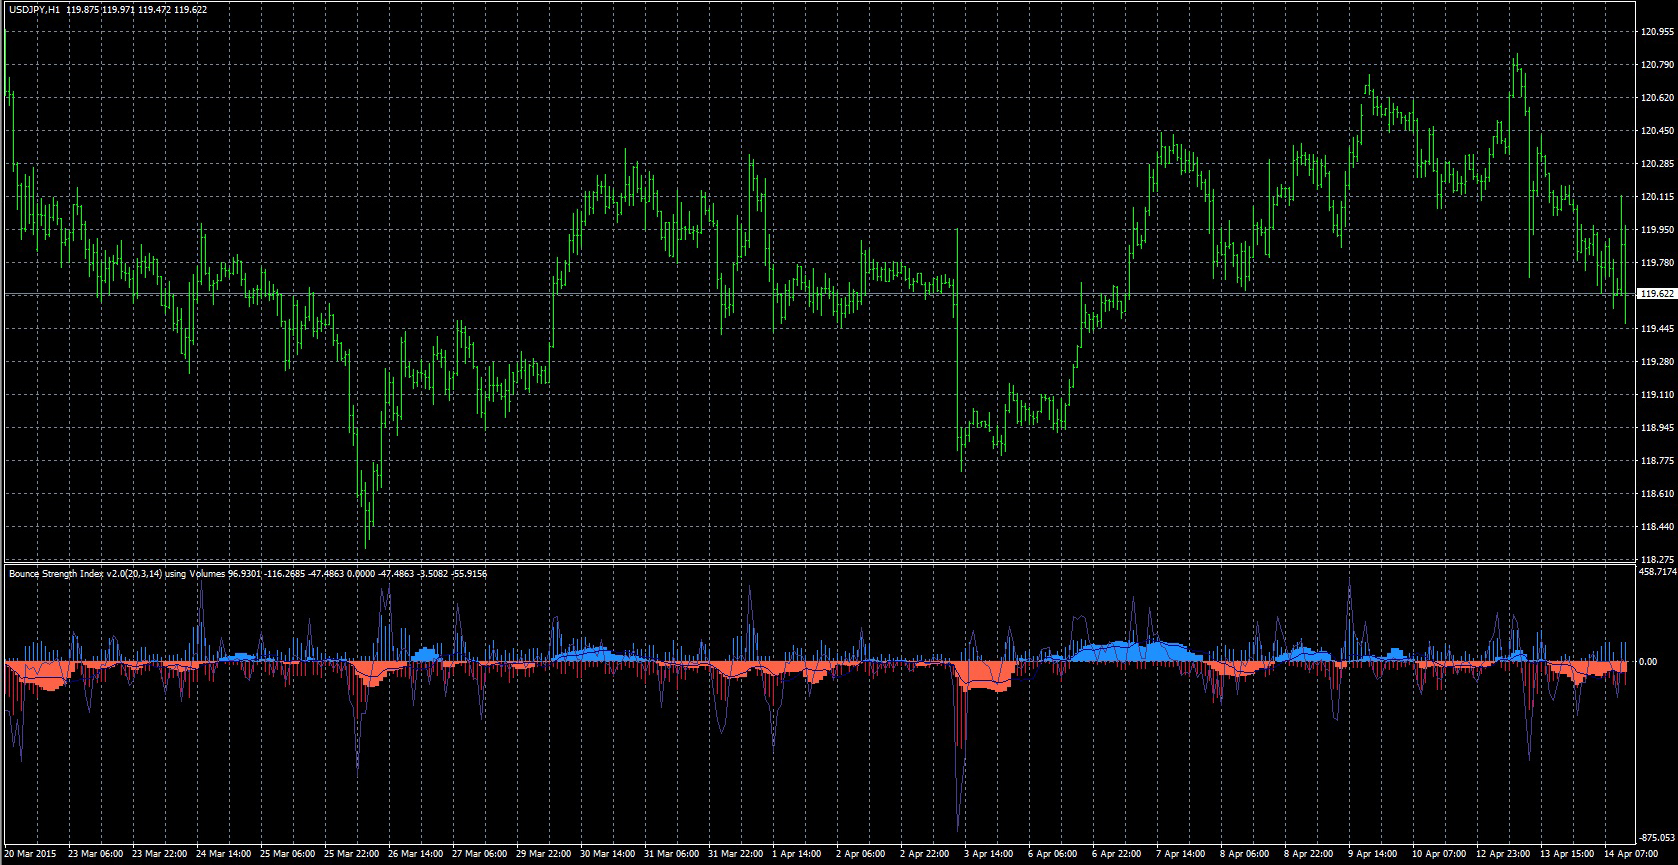Click the 30 Mar 14:00 time label
This screenshot has height=865, width=1678.
607,854
